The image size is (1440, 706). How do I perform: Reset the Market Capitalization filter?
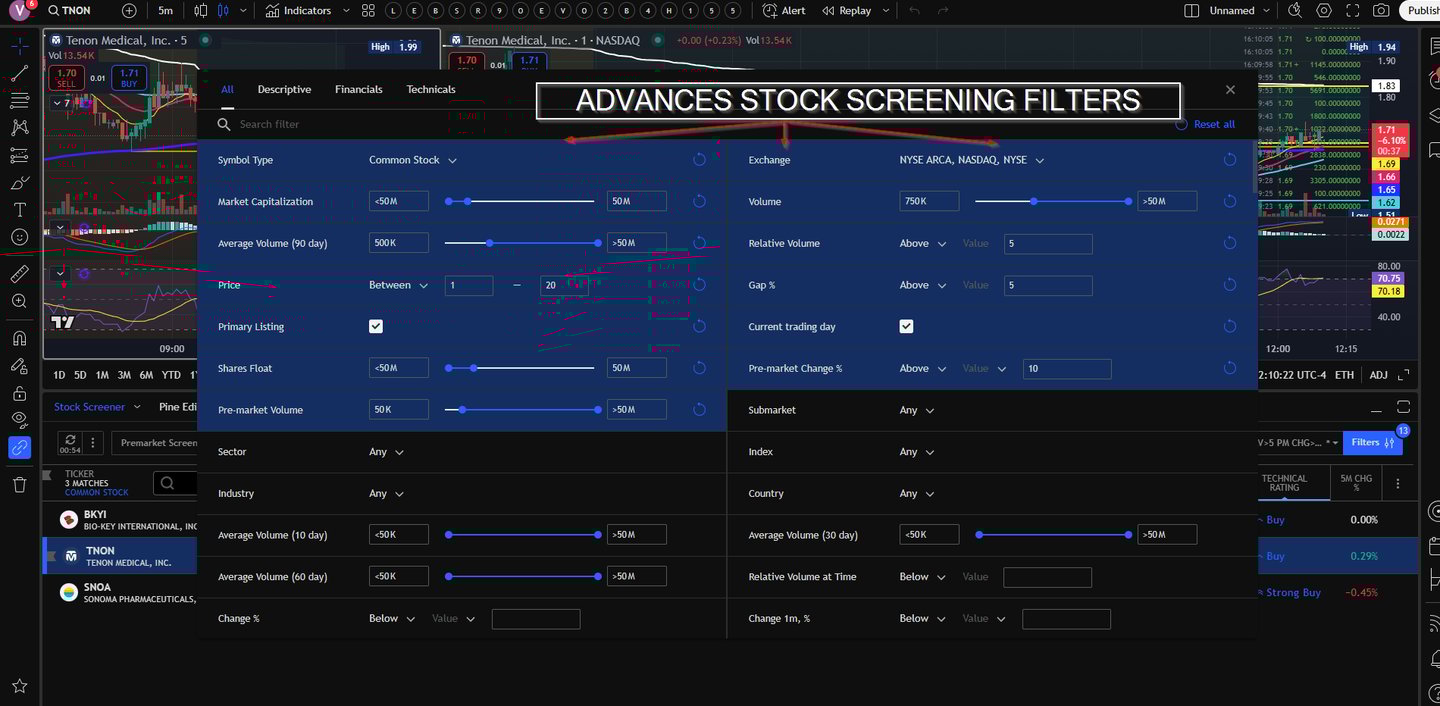coord(699,201)
